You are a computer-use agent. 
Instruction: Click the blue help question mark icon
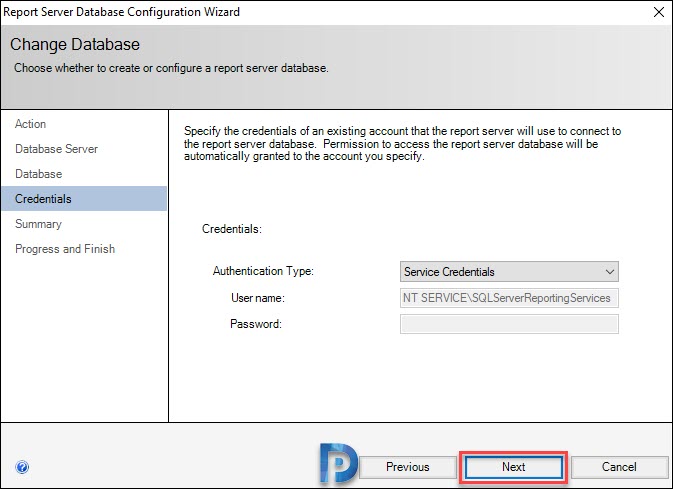pos(22,467)
